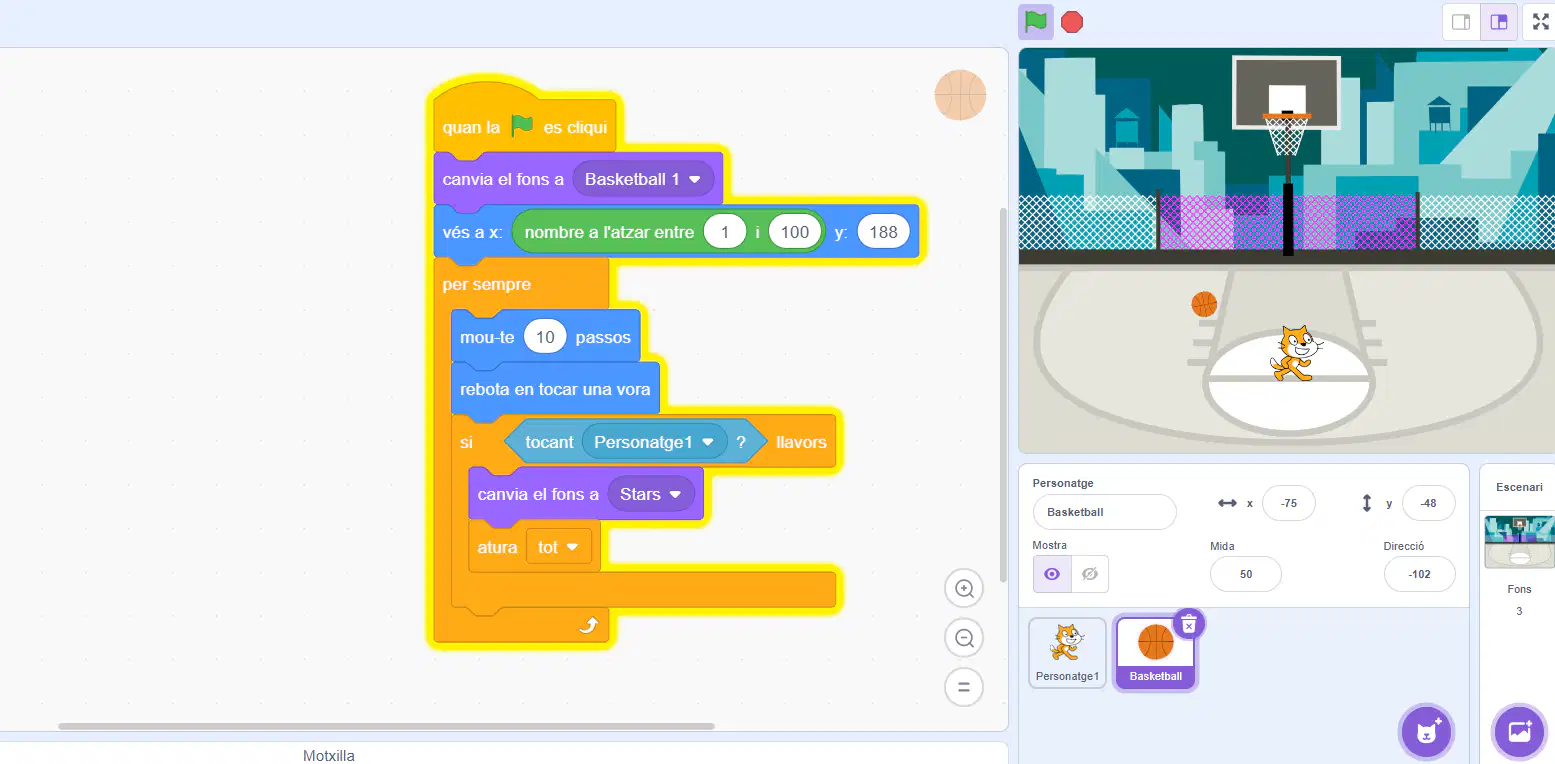Click the green flag to run project
This screenshot has height=764, width=1555.
coord(1036,21)
